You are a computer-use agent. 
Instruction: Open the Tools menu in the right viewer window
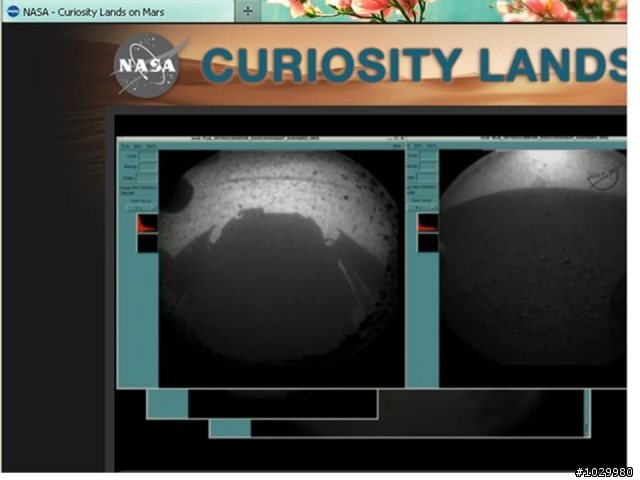pos(432,146)
